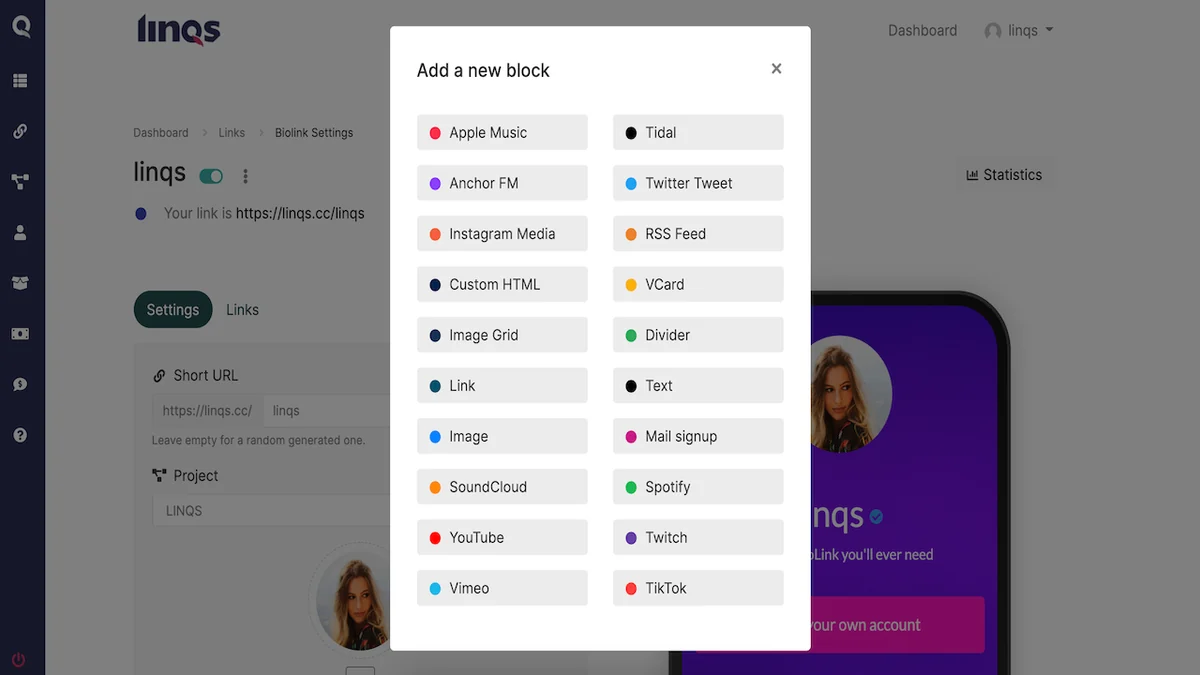Viewport: 1200px width, 675px height.
Task: Add an RSS Feed block
Action: coord(698,234)
